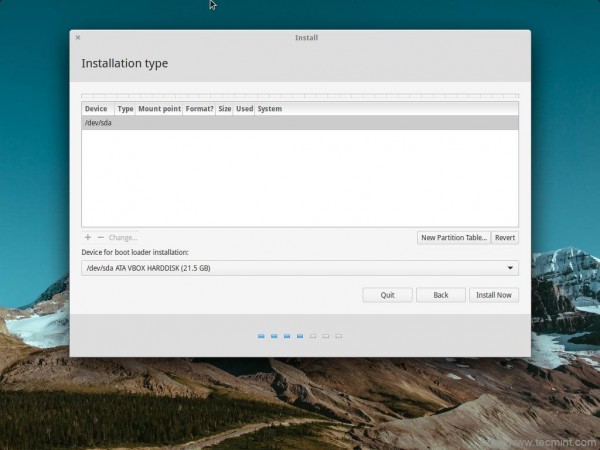Image resolution: width=600 pixels, height=450 pixels.
Task: Create a New Partition Table
Action: click(x=454, y=238)
